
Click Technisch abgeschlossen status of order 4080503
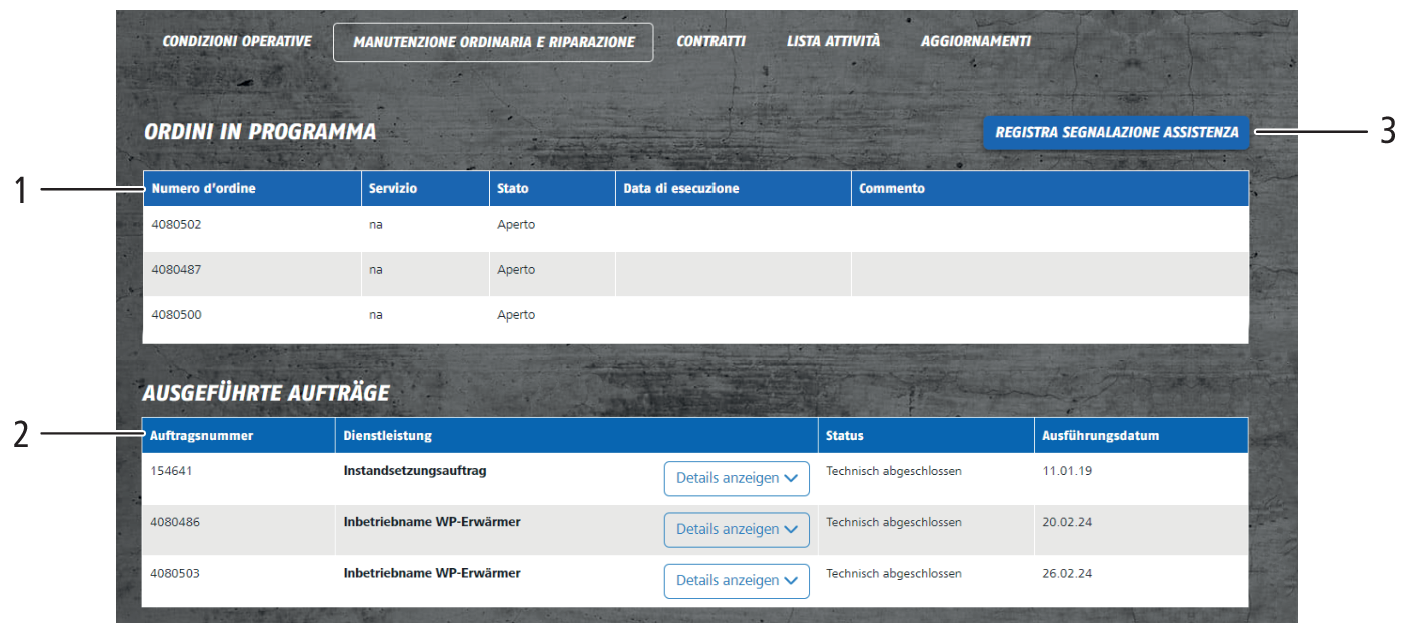(x=894, y=574)
